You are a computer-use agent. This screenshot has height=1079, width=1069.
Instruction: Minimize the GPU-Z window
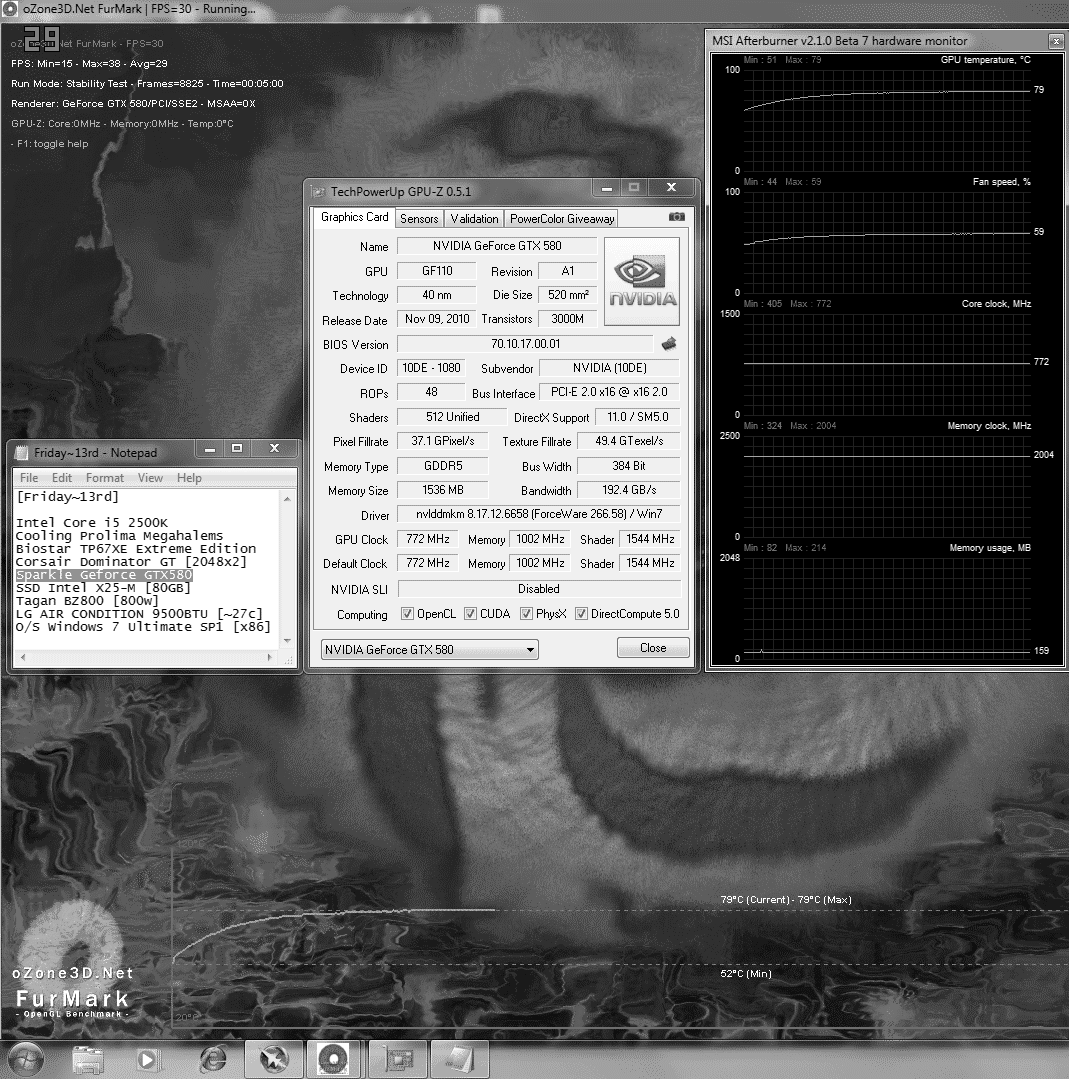click(x=607, y=187)
